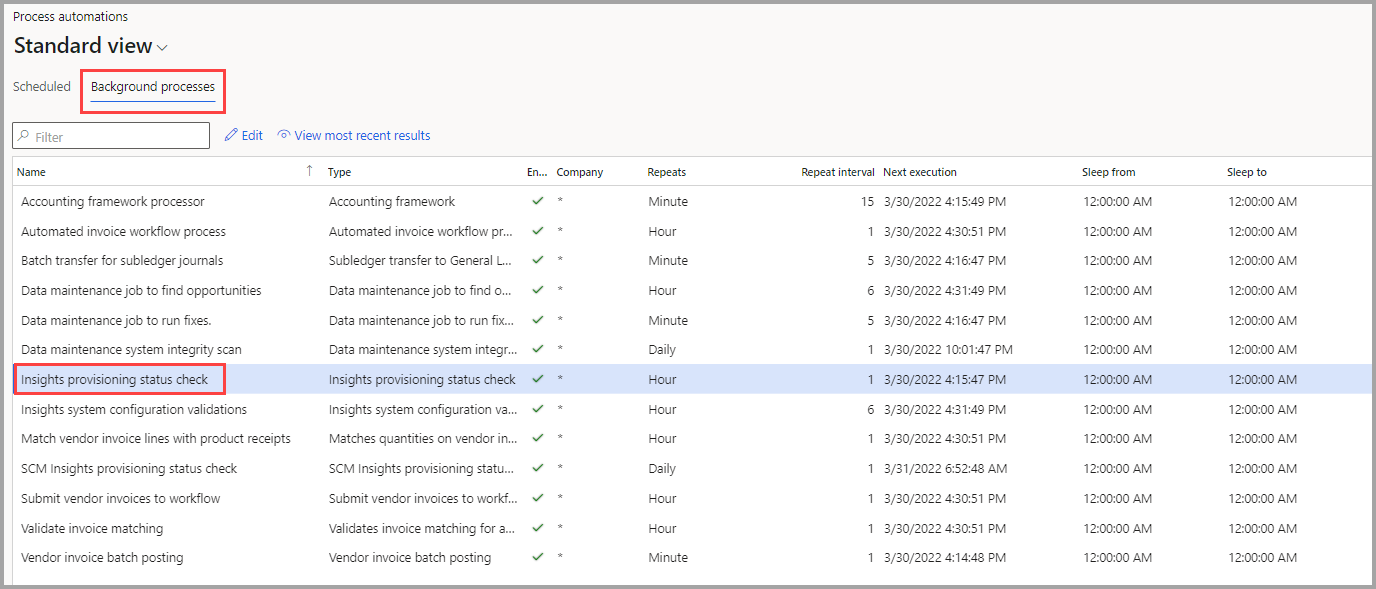1376x589 pixels.
Task: Select SCM Insights provisioning status check name
Action: click(129, 468)
